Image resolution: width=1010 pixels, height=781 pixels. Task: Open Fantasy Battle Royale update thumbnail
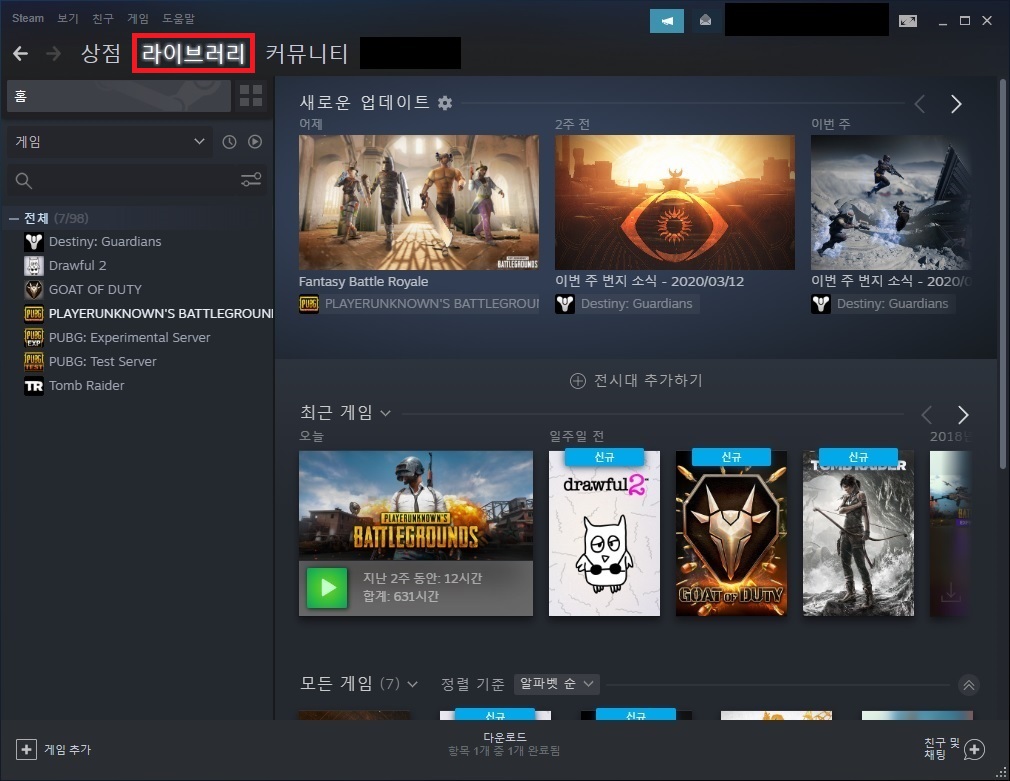419,202
